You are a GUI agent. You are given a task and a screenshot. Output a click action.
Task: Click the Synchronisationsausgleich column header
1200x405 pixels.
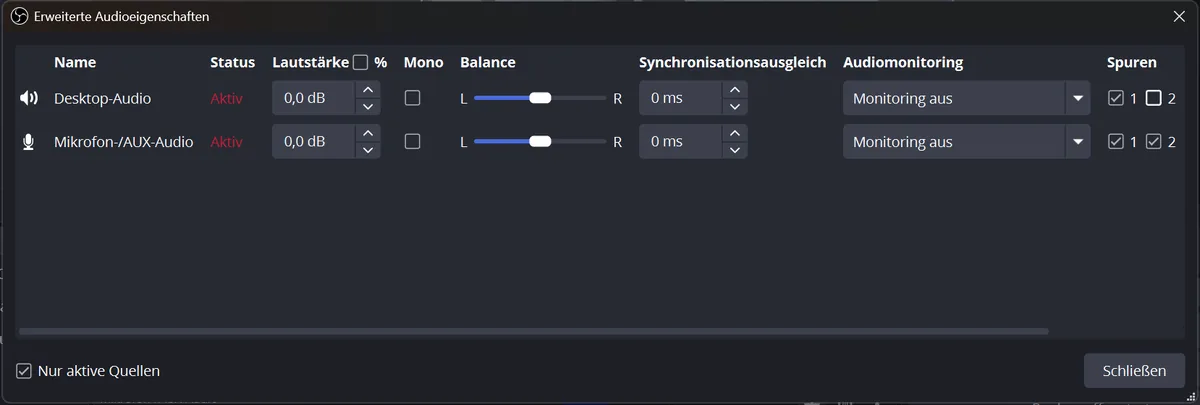pos(733,62)
